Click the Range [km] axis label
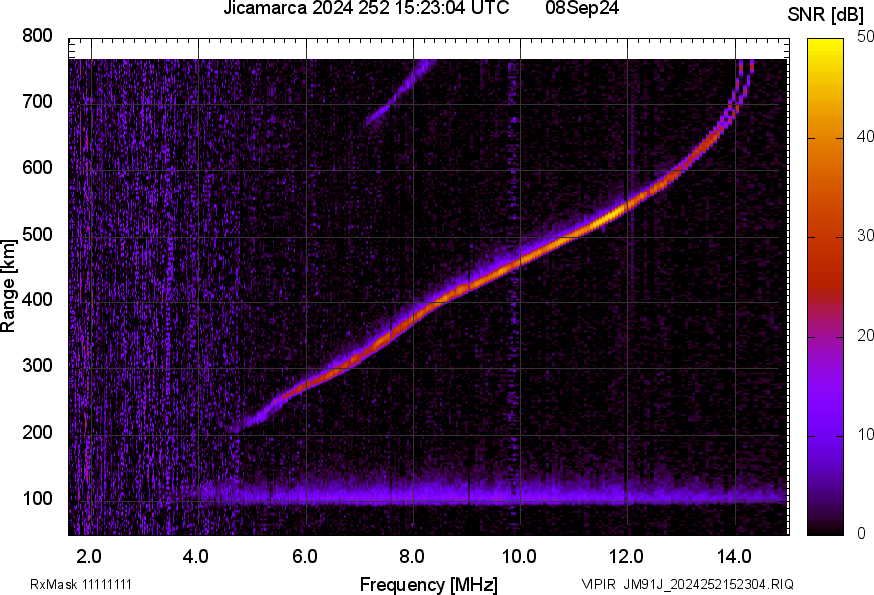The image size is (874, 595). point(9,285)
